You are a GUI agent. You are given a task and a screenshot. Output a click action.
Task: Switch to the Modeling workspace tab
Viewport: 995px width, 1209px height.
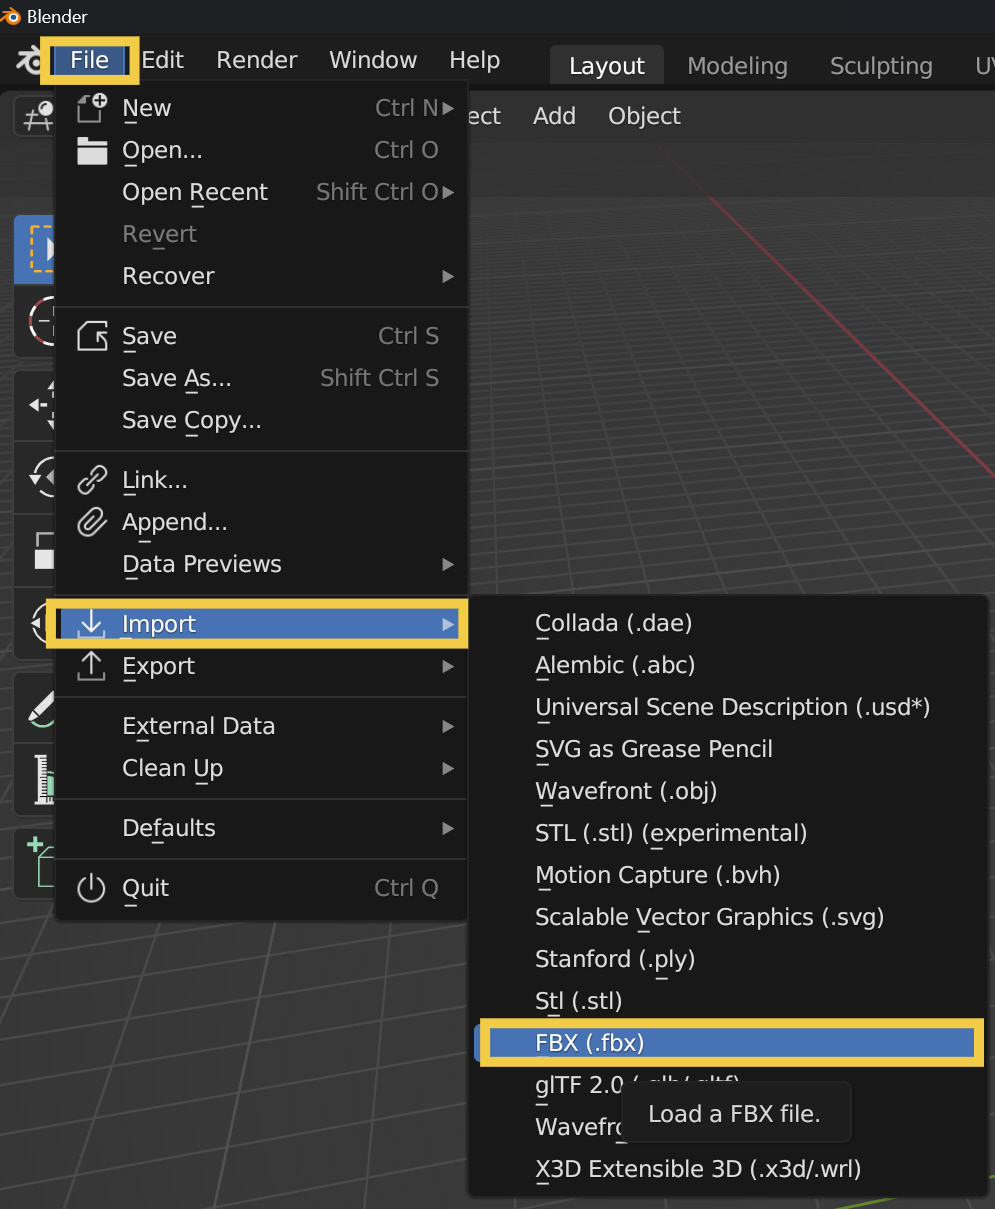(738, 67)
